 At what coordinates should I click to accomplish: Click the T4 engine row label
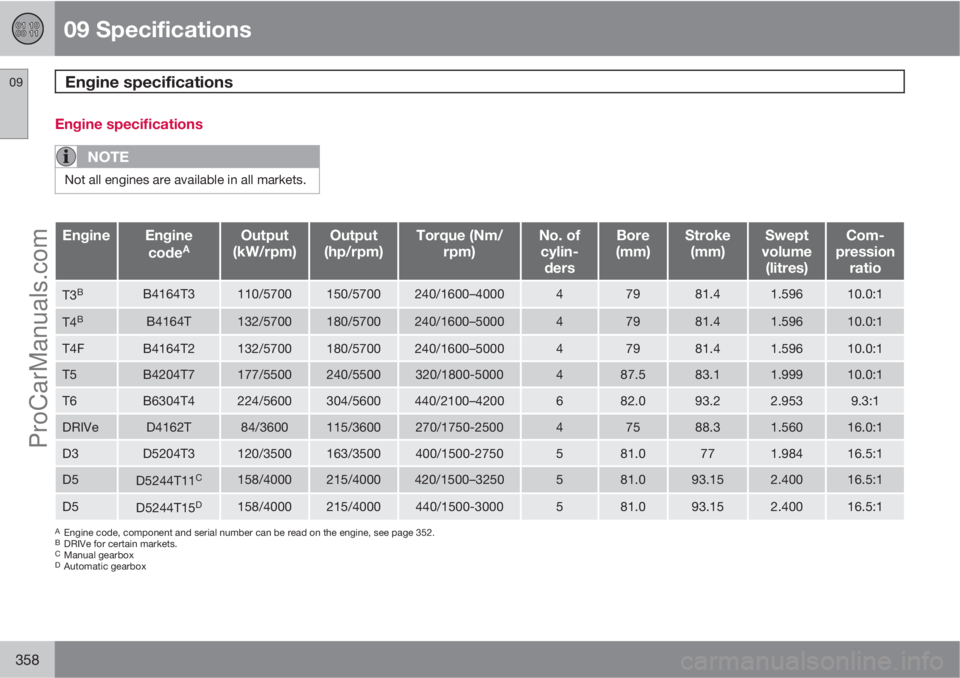click(x=73, y=322)
